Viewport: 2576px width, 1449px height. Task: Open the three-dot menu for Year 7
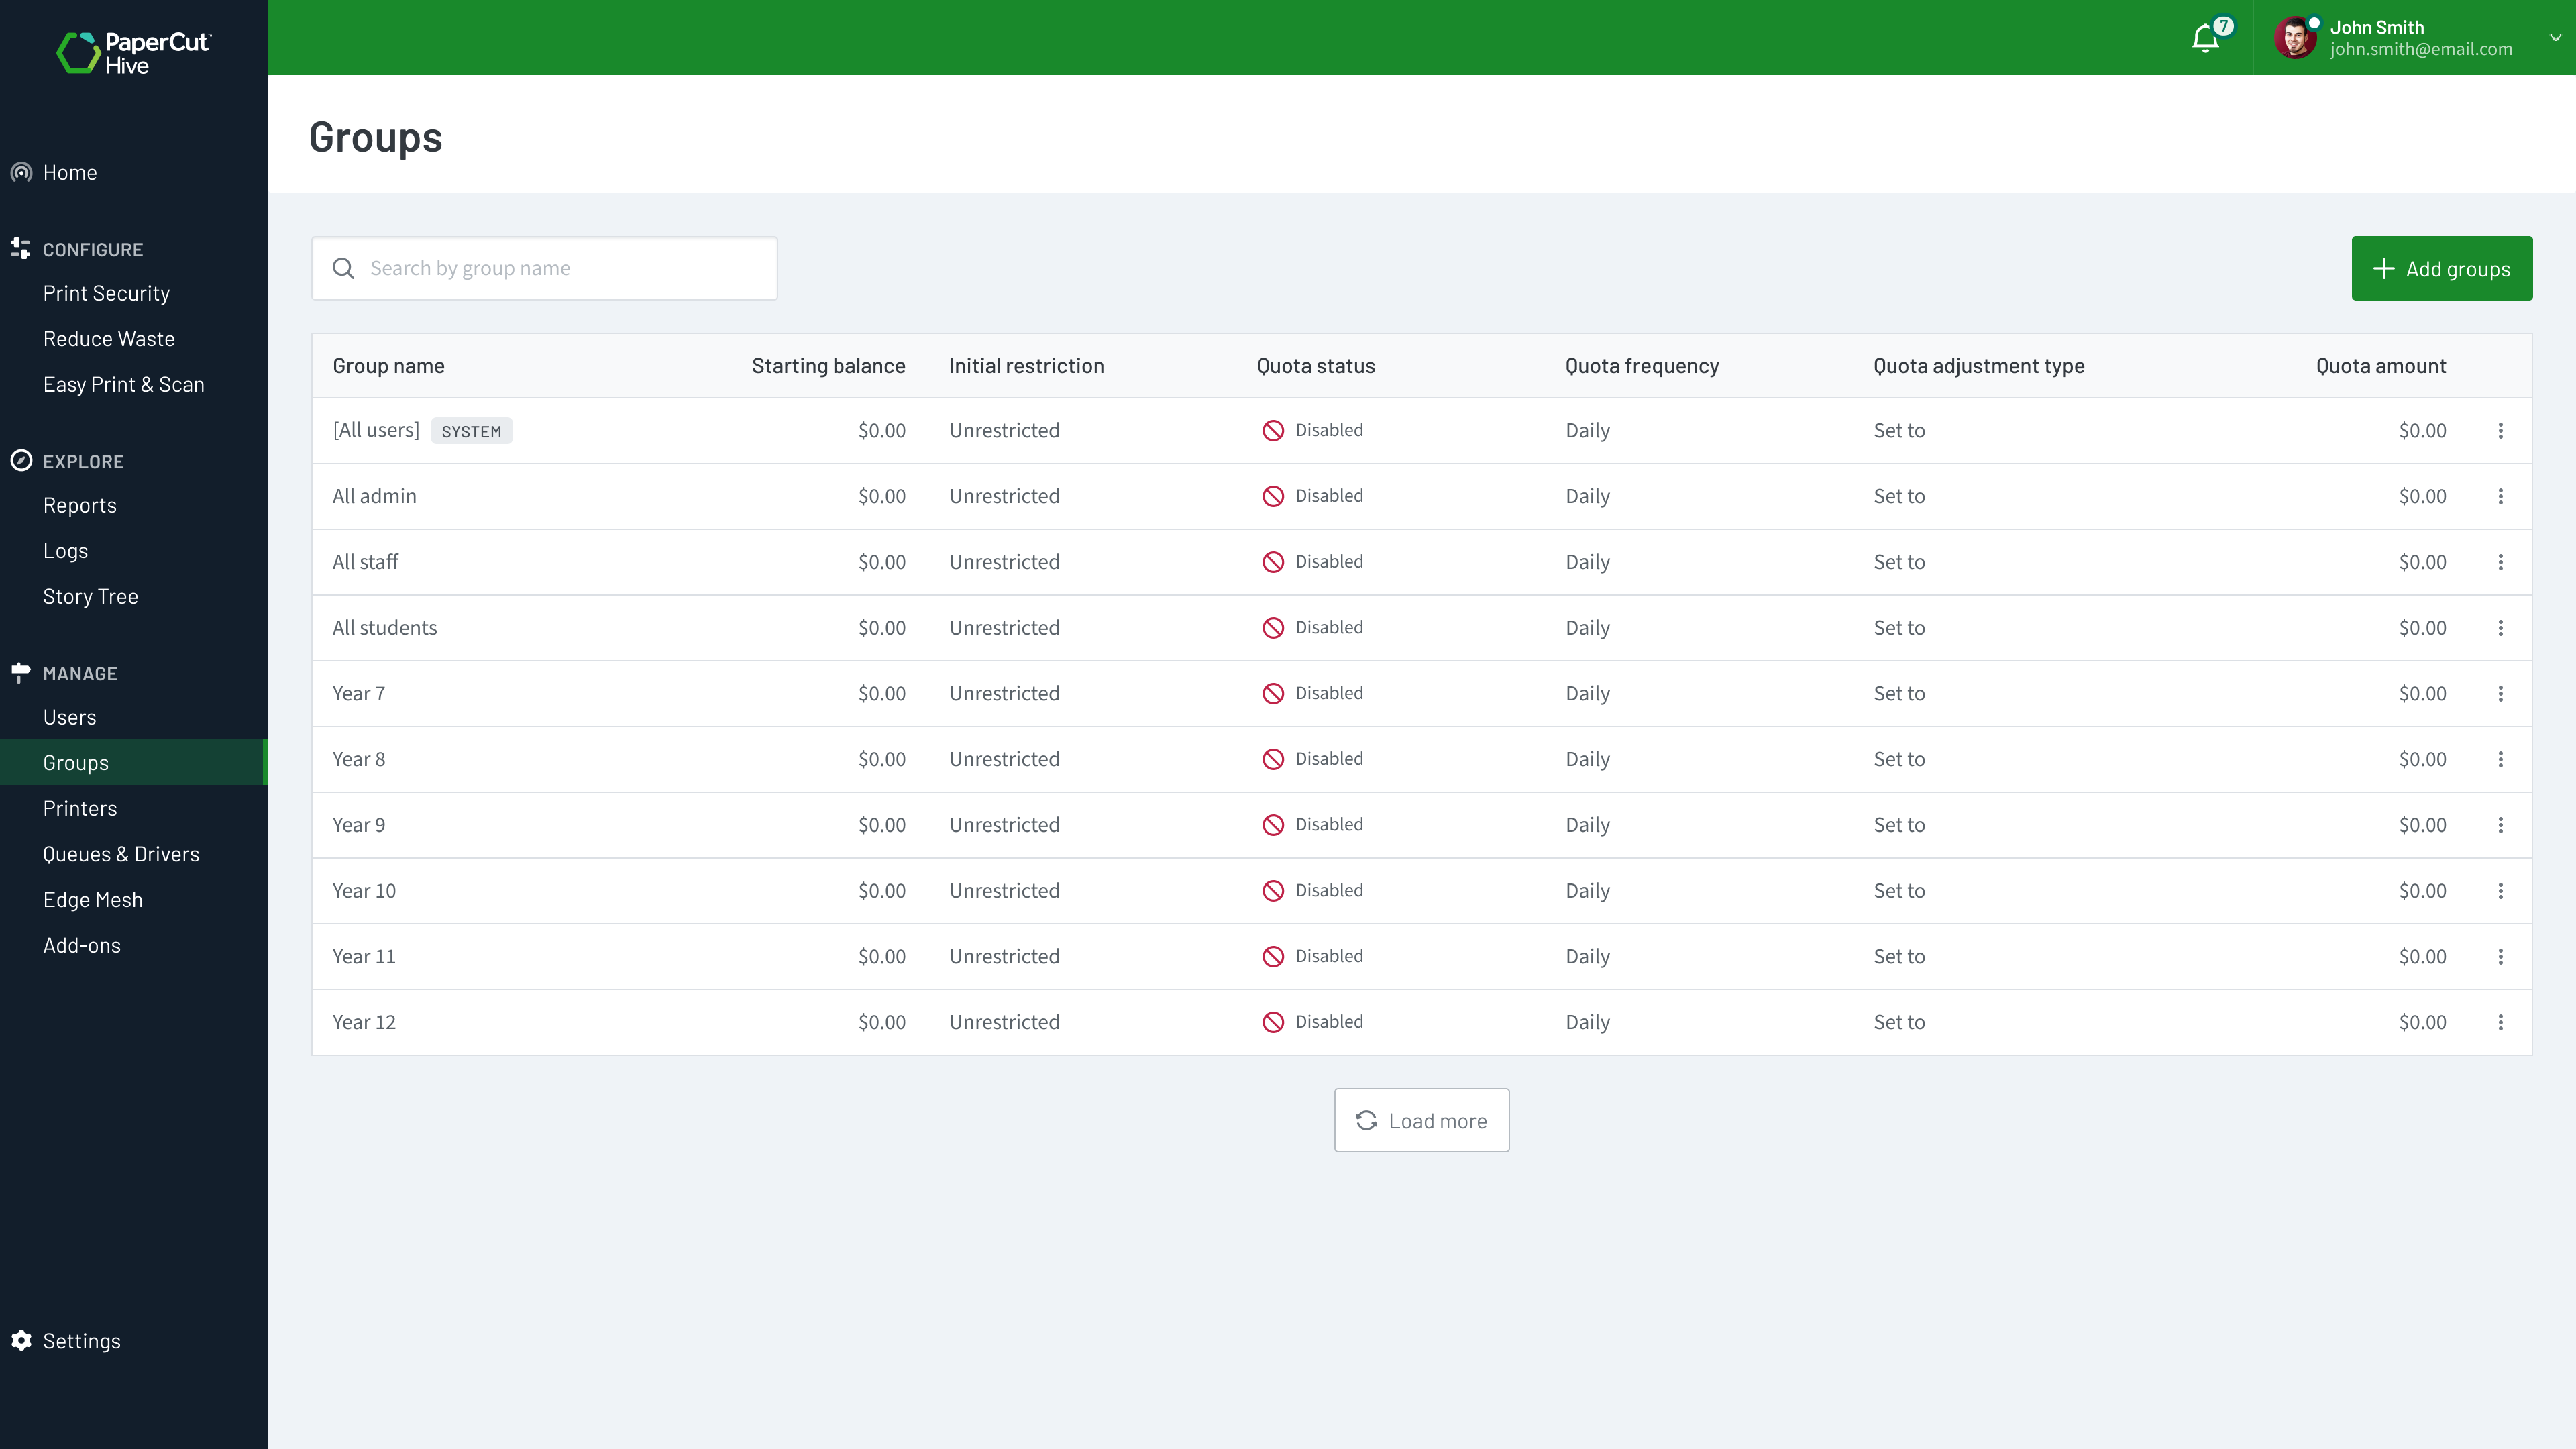[x=2501, y=694]
